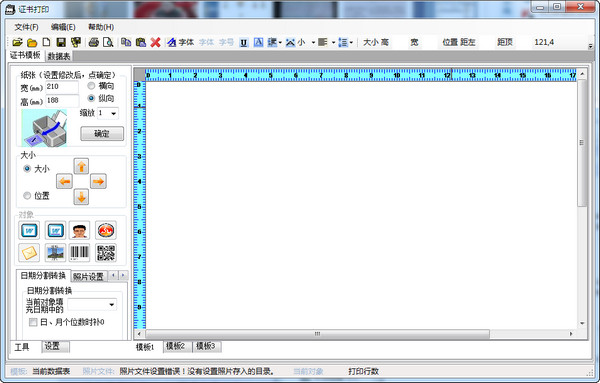Screen dimensions: 600x383
Task: Click the paper width 210 field
Action: 62,86
